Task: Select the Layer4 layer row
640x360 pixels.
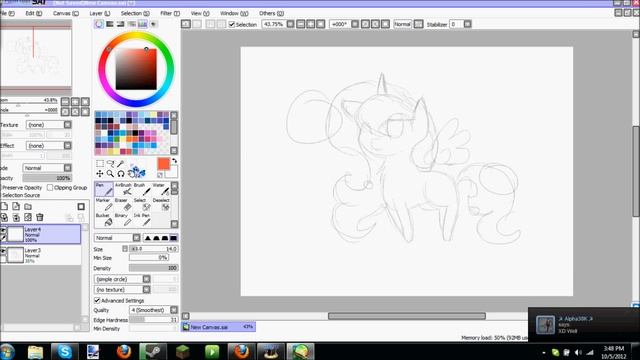Action: 40,234
